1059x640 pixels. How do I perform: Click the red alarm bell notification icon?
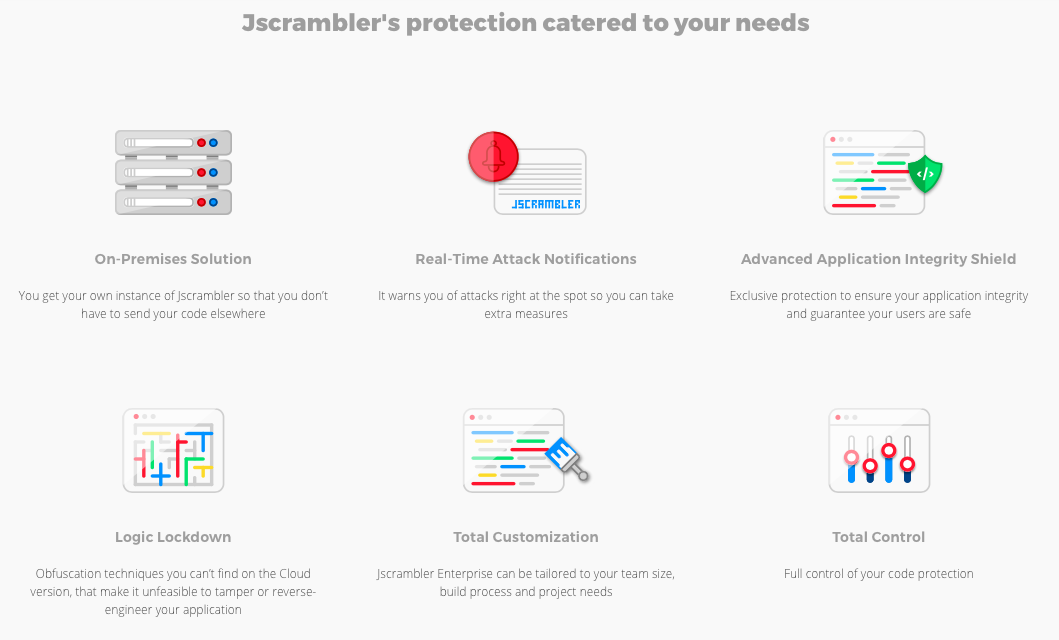(x=494, y=157)
